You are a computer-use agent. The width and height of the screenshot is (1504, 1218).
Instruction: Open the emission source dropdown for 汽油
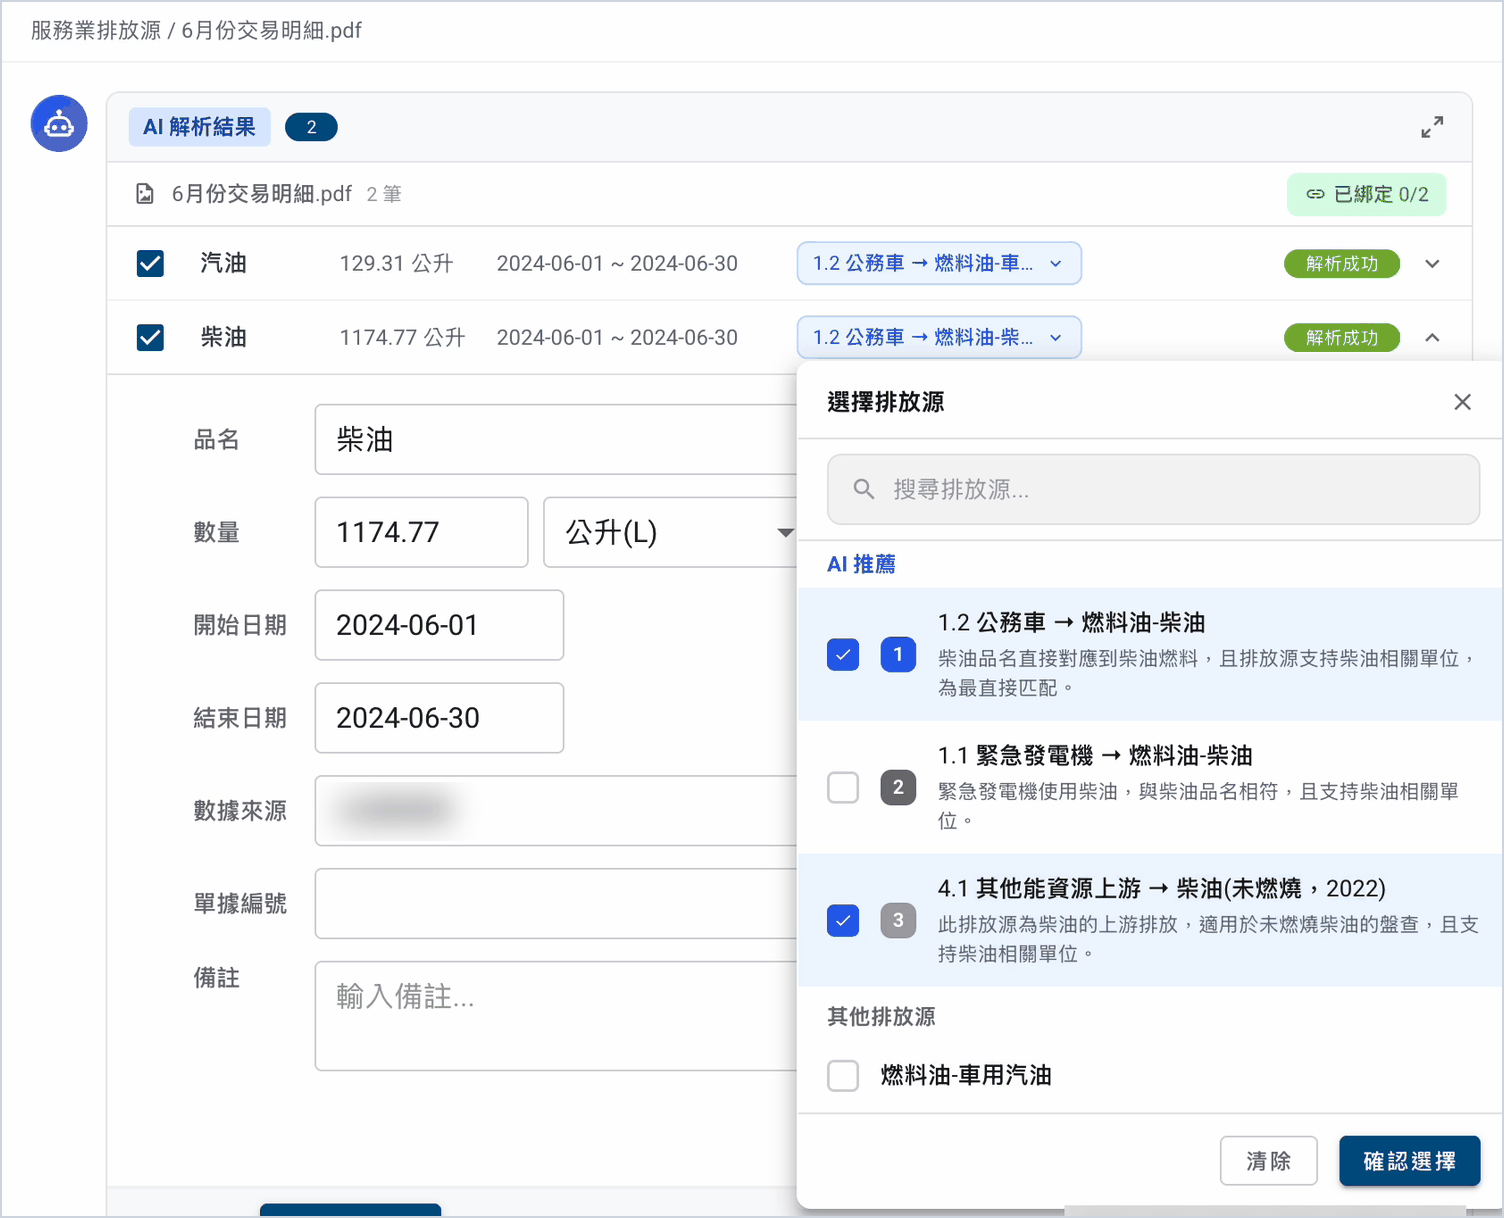click(939, 263)
